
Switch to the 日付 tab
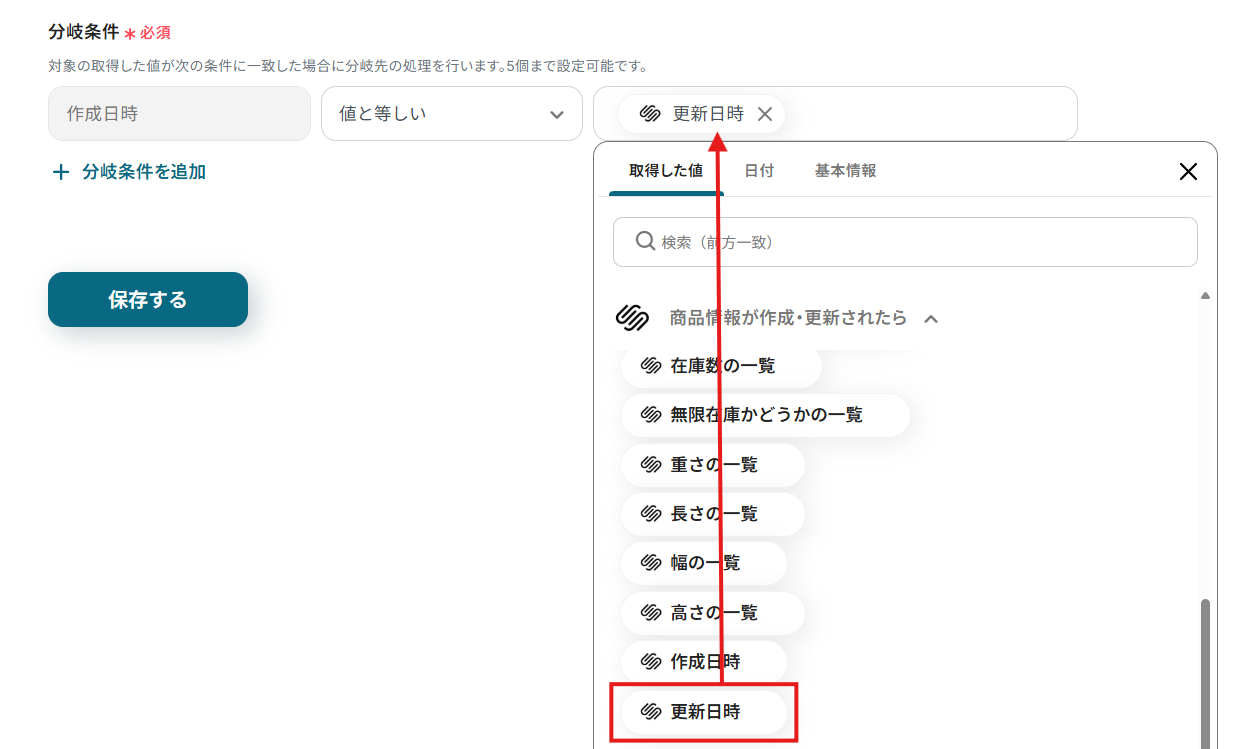coord(759,171)
